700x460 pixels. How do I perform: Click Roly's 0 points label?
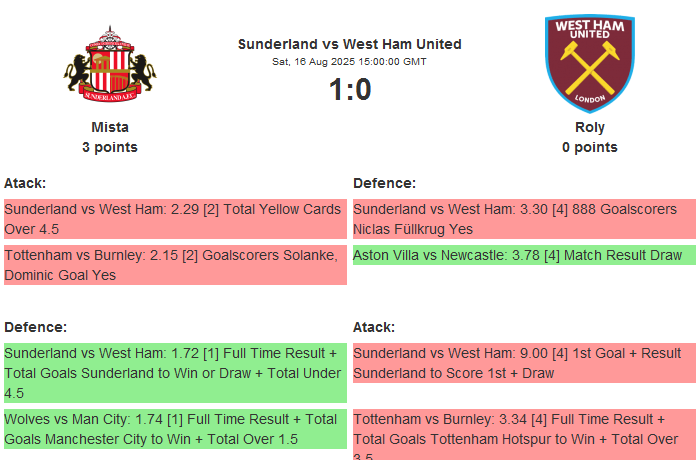590,147
